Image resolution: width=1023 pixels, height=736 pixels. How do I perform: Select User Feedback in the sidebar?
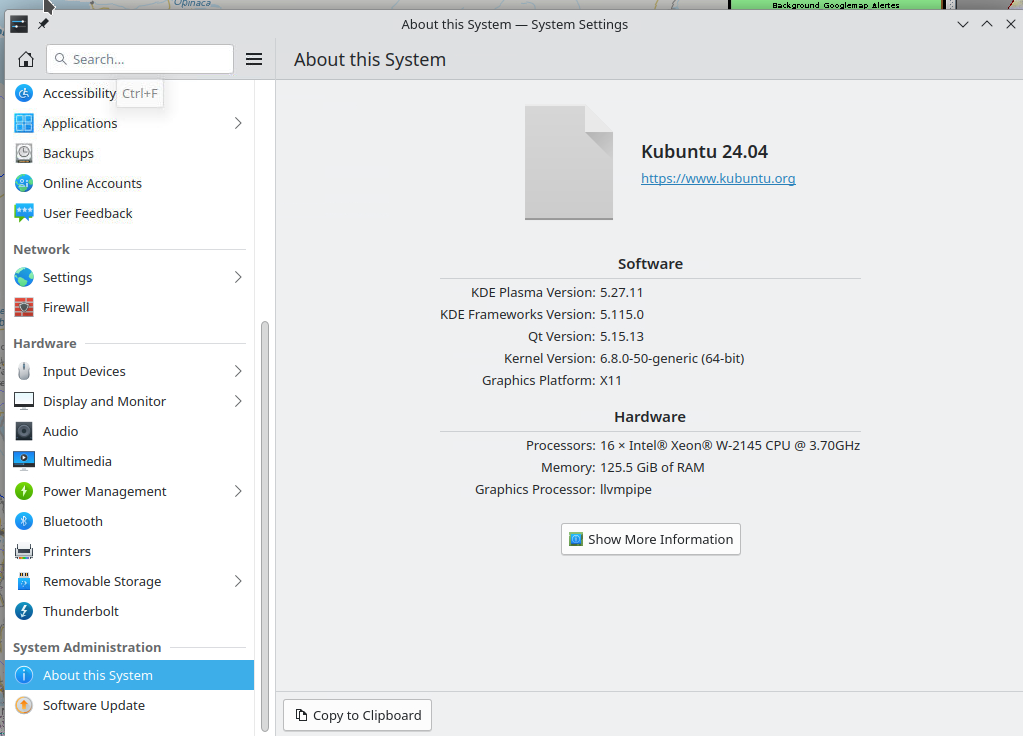click(x=129, y=213)
